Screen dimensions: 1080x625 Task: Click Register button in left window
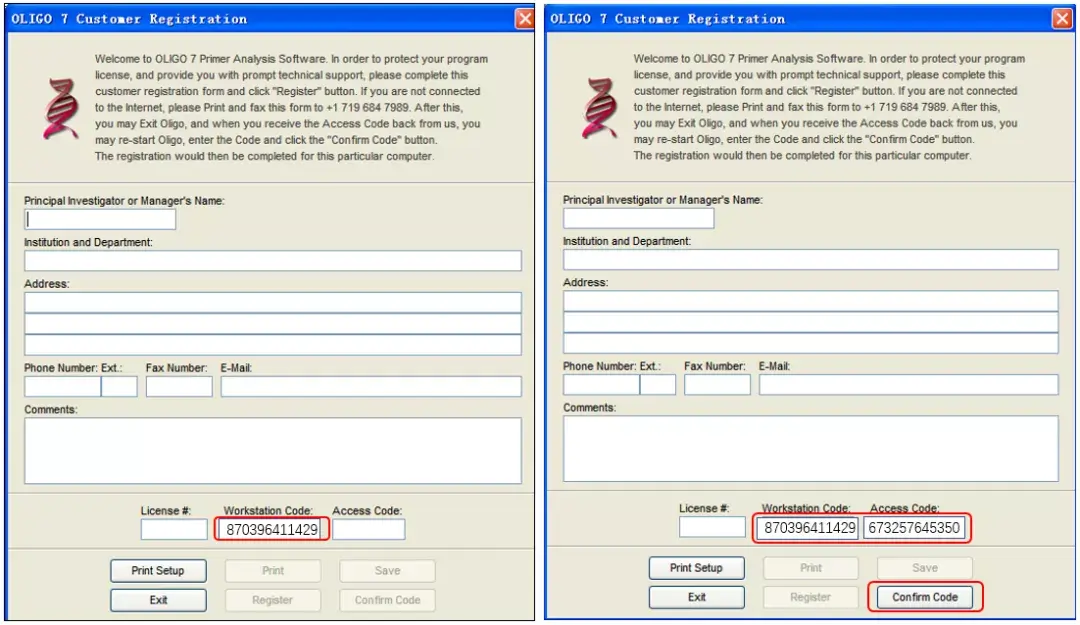point(273,600)
